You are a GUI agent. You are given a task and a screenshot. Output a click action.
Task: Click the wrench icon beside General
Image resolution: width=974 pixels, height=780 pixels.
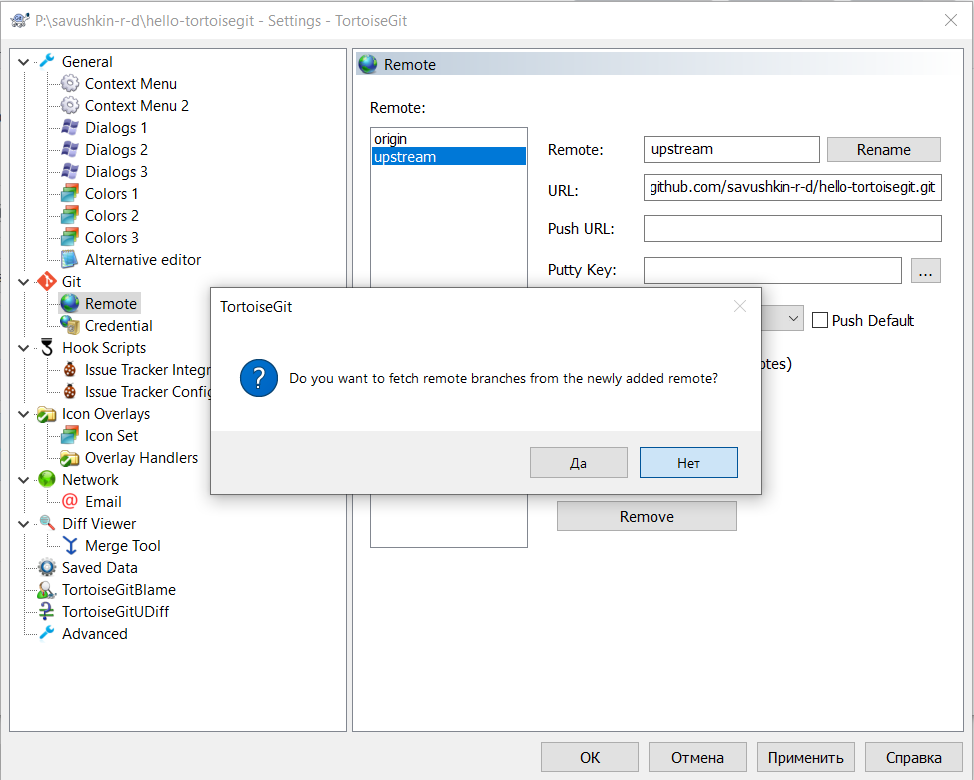(x=47, y=61)
